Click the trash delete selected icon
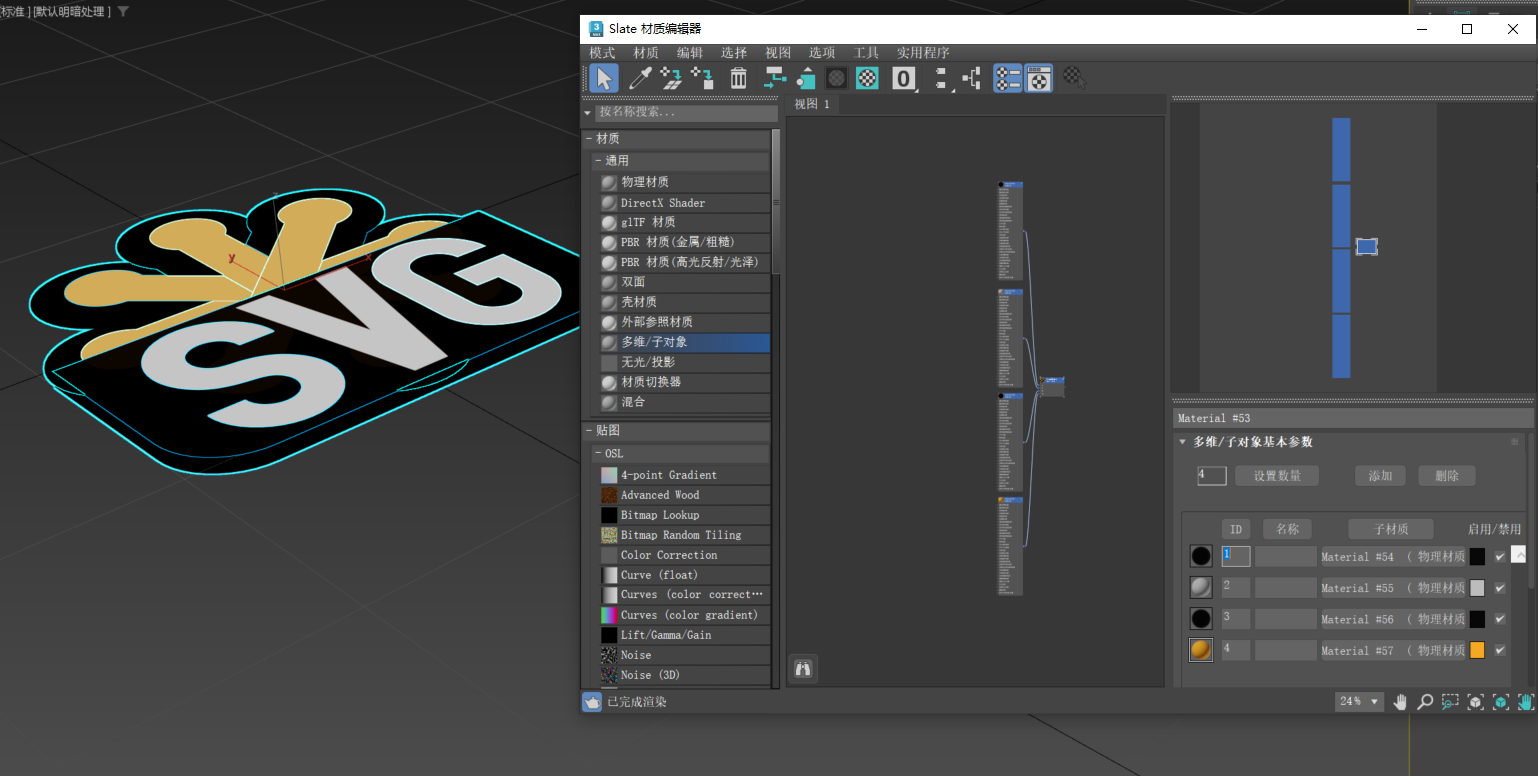This screenshot has width=1538, height=776. [x=738, y=78]
